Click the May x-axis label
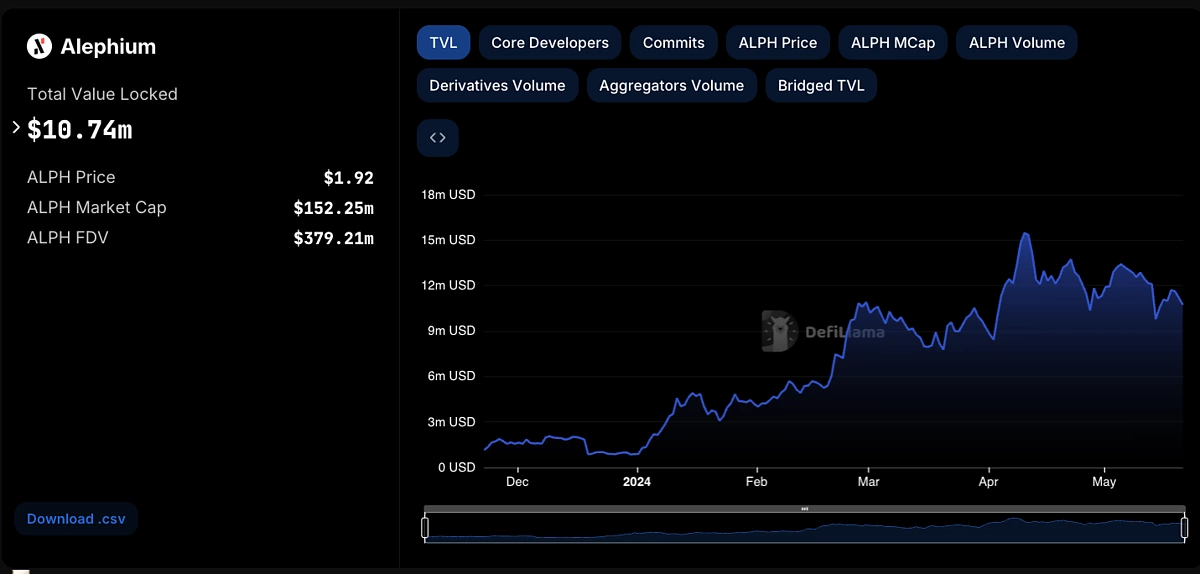Viewport: 1200px width, 574px height. click(x=1104, y=482)
